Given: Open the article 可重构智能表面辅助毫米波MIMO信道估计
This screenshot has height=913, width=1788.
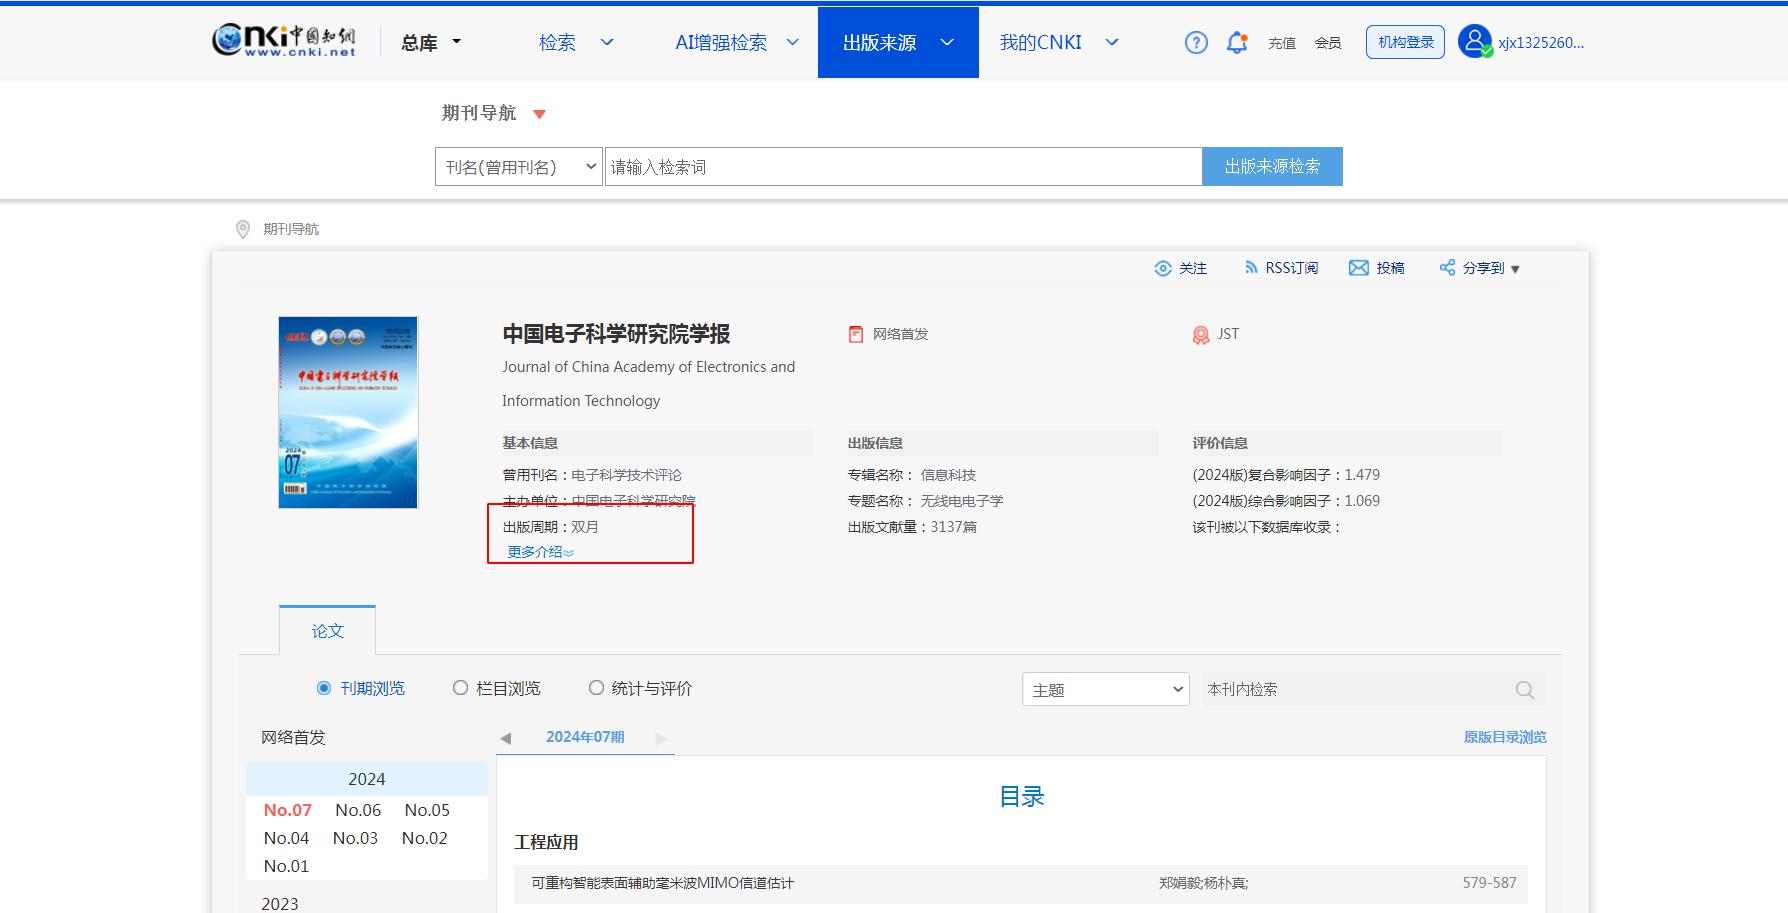Looking at the screenshot, I should 662,883.
